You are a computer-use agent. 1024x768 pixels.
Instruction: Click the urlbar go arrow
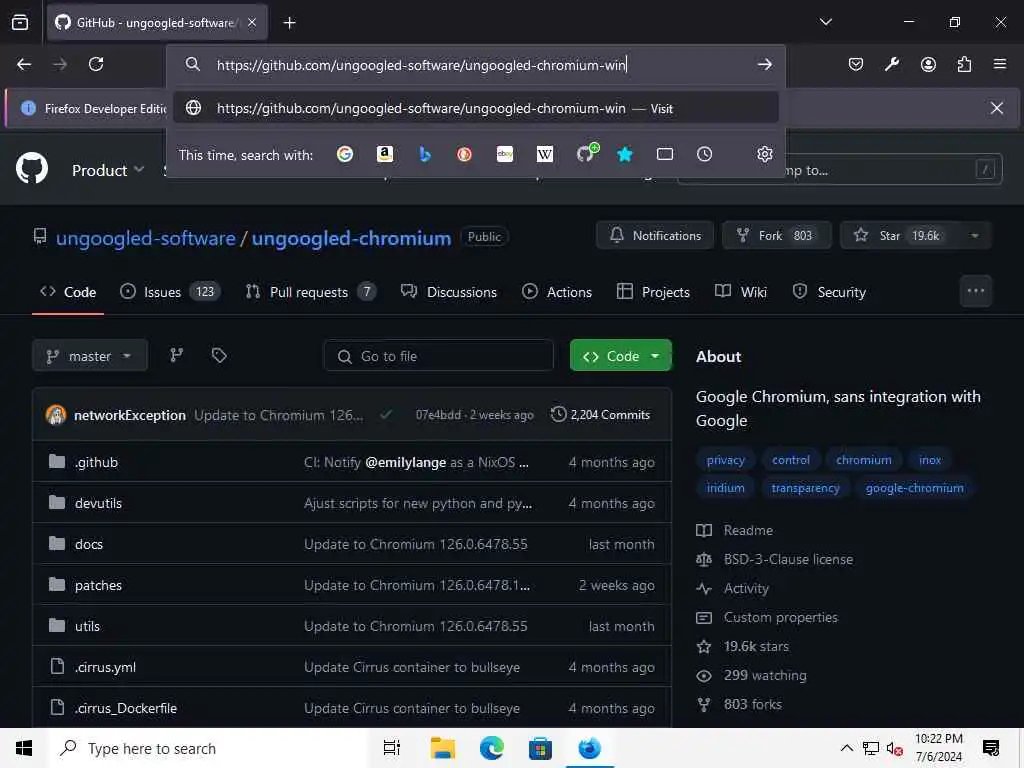pyautogui.click(x=765, y=64)
